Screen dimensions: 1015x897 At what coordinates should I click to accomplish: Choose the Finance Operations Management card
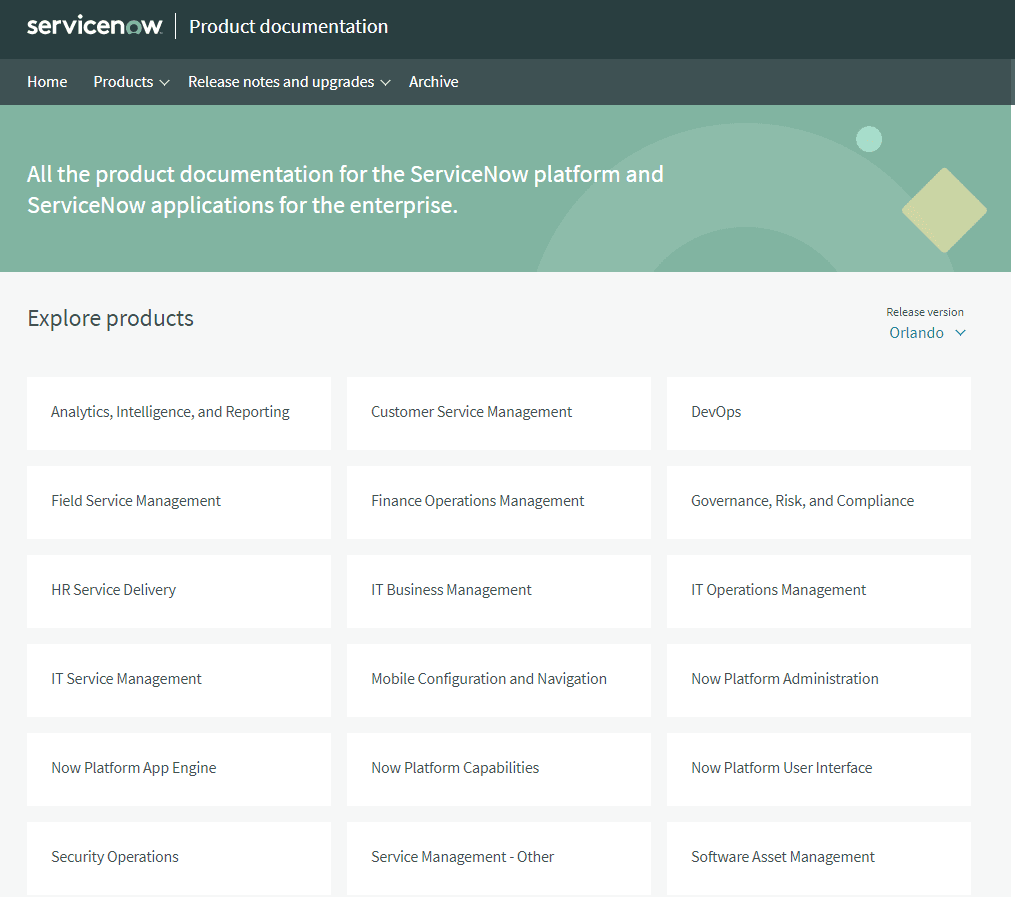(499, 502)
